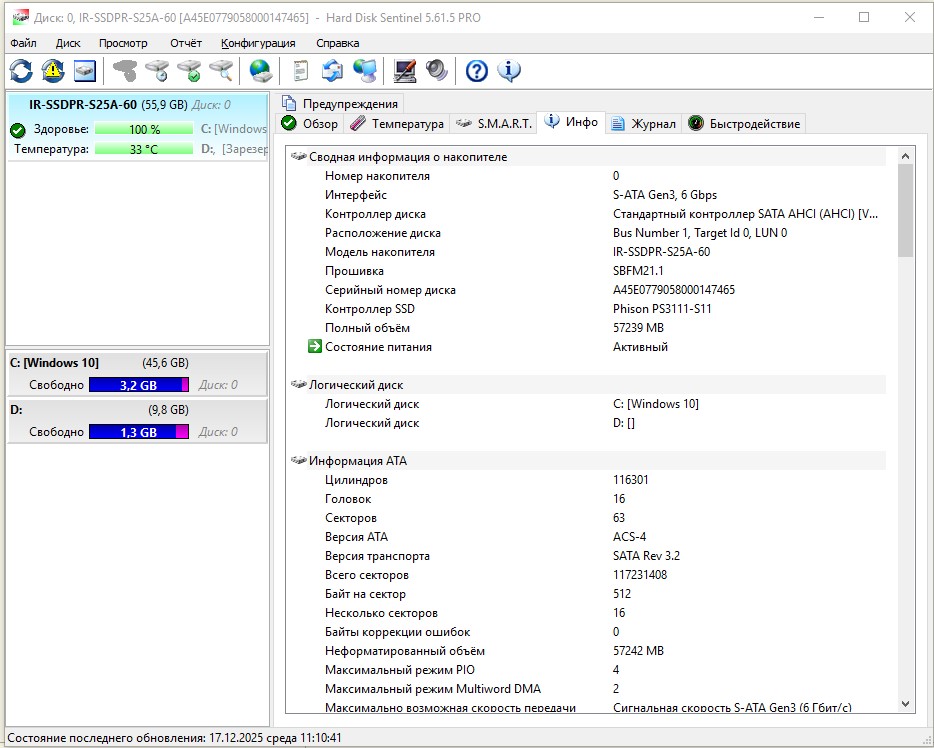The image size is (934, 748).
Task: Open the 'Отчёт' menu
Action: [185, 43]
